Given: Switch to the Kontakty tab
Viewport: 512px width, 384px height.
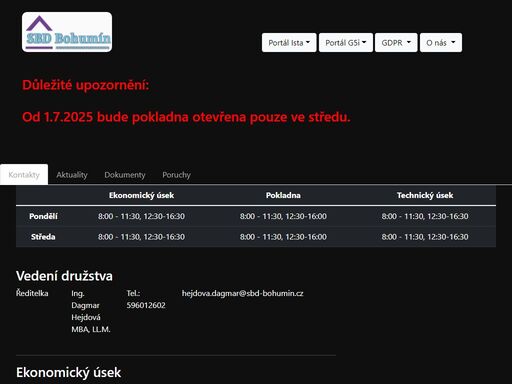Looking at the screenshot, I should click(24, 174).
